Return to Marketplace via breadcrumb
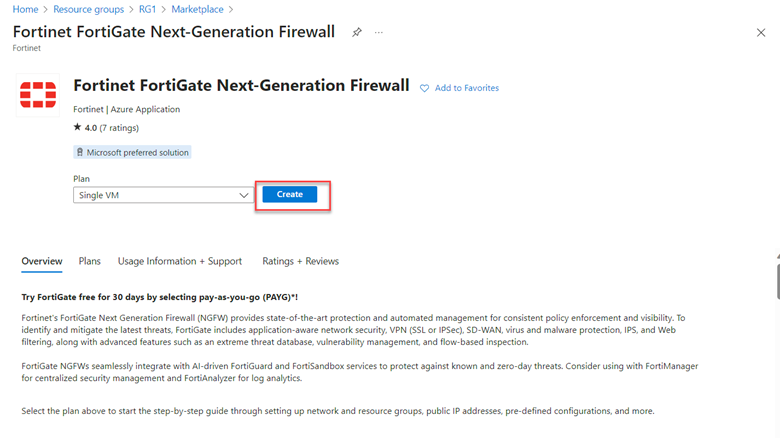 coord(197,9)
